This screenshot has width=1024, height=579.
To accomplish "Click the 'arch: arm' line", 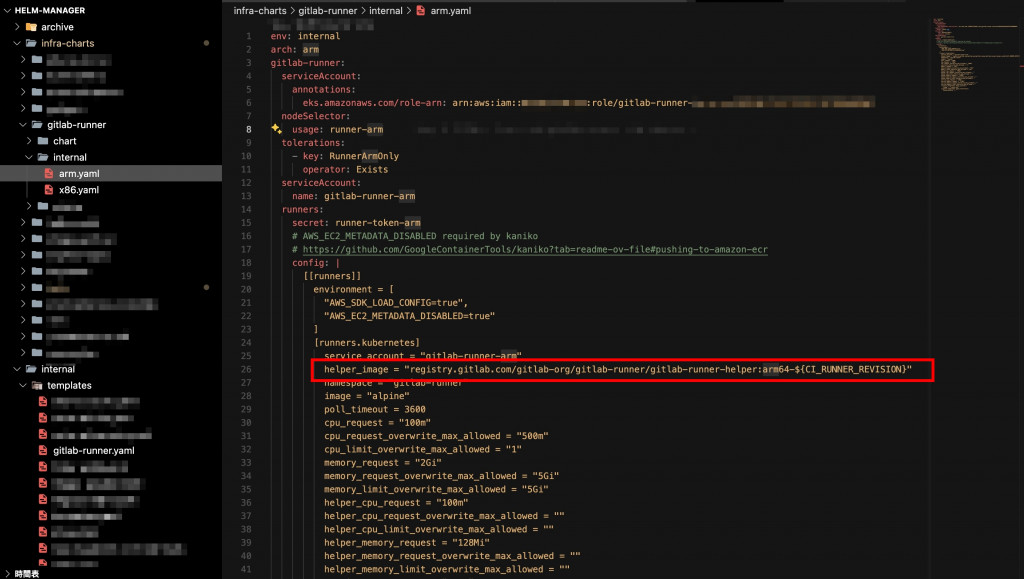I will pos(295,50).
